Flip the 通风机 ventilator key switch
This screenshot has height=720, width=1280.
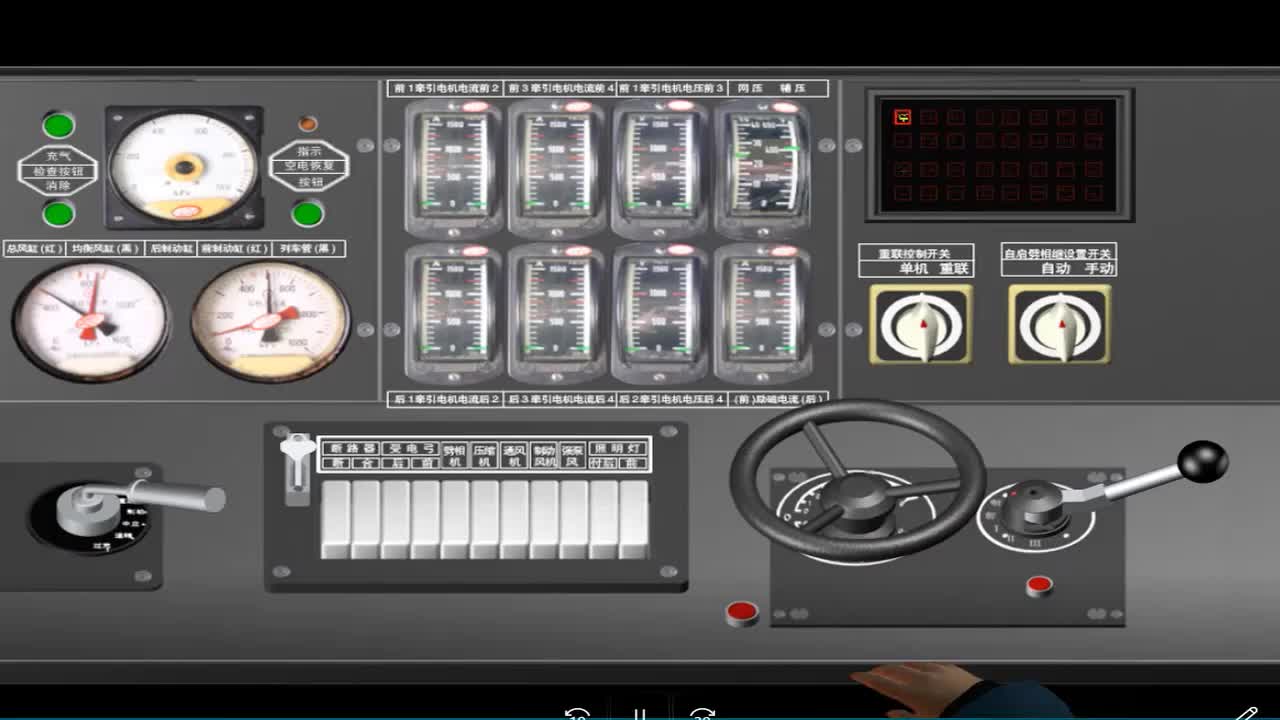point(515,519)
